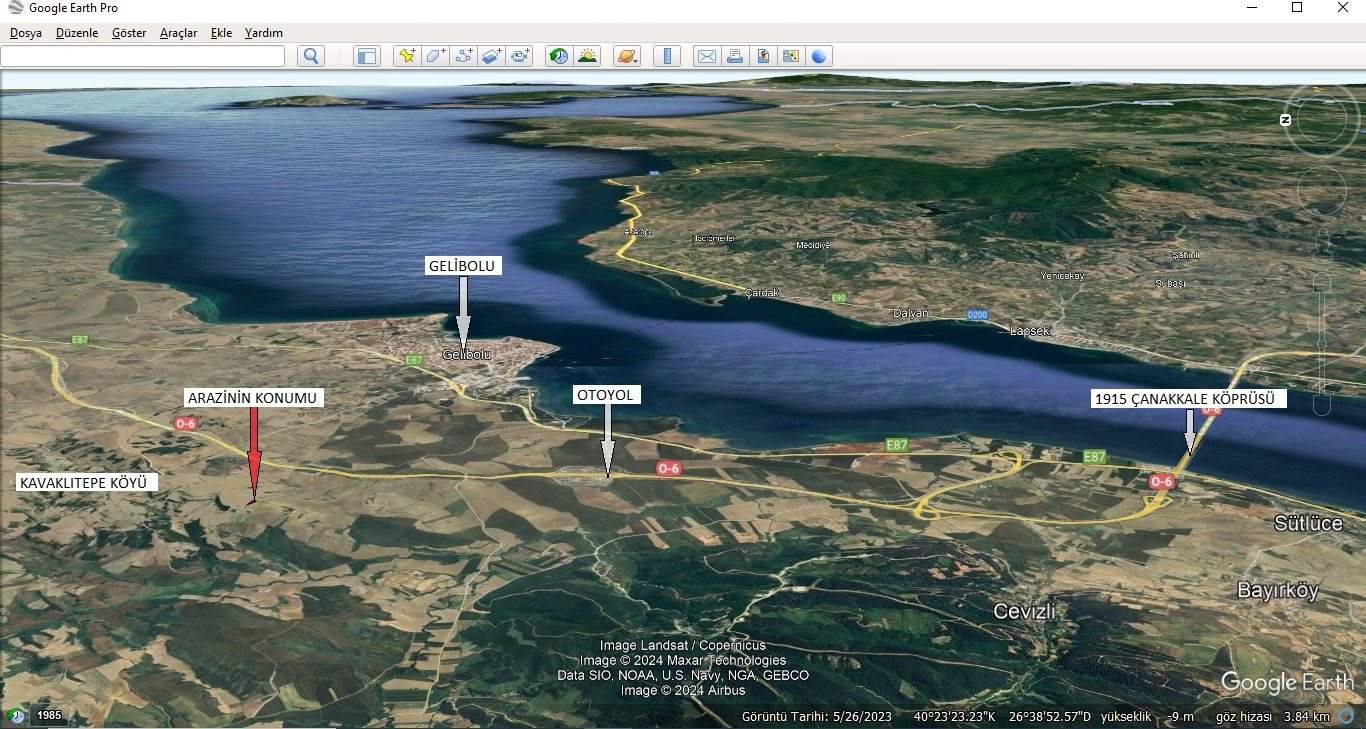Click the print icon

[735, 56]
